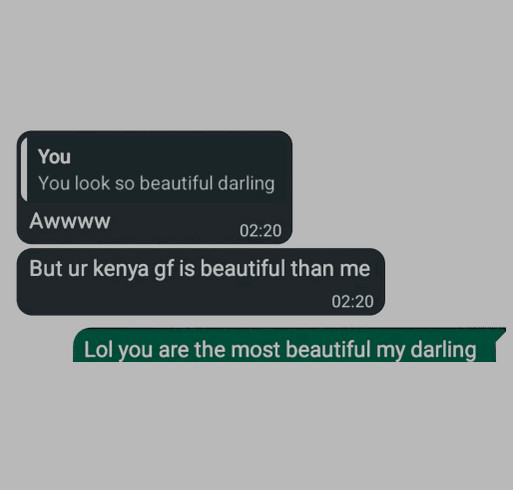Click gray area right of Awwww bubble
The image size is (513, 490).
point(400,187)
